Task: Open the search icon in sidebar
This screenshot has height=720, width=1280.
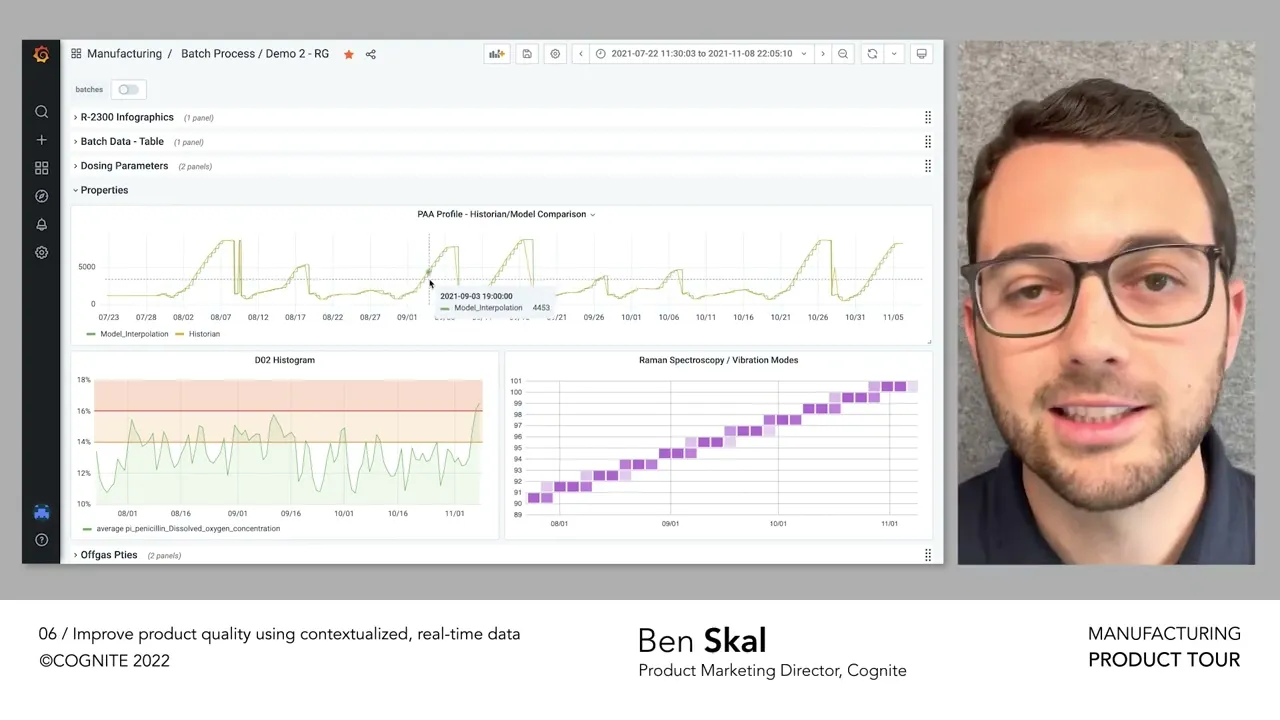Action: 41,112
